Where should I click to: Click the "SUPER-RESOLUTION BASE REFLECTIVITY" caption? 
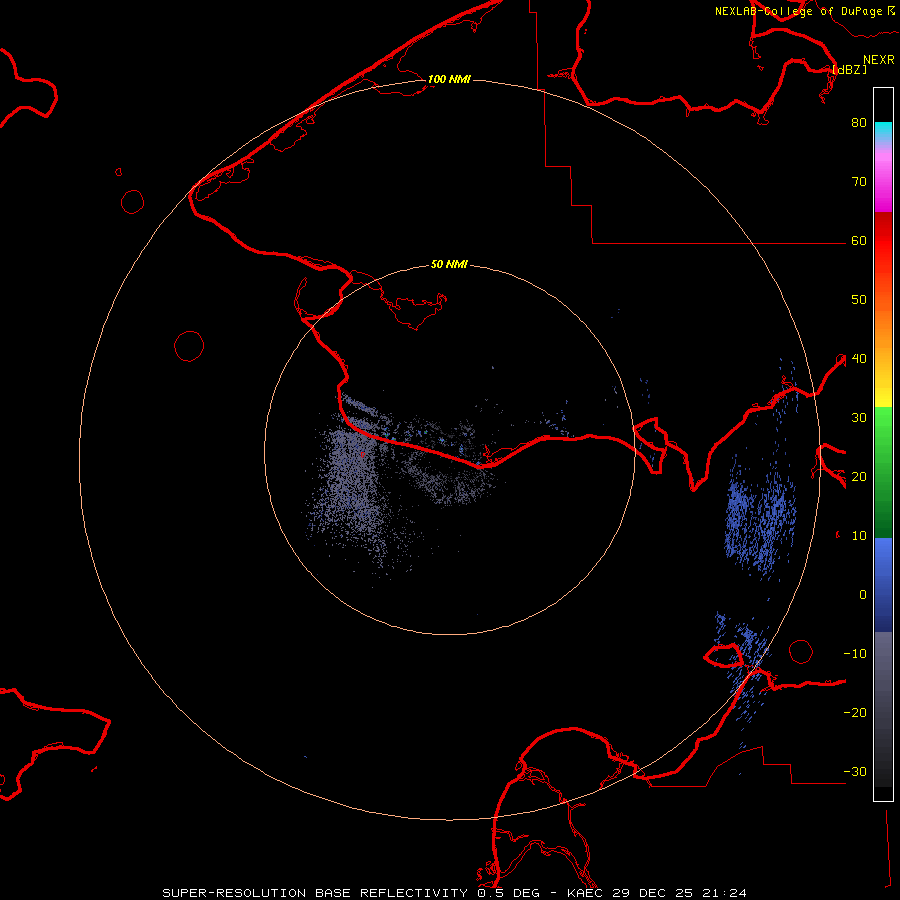point(315,893)
